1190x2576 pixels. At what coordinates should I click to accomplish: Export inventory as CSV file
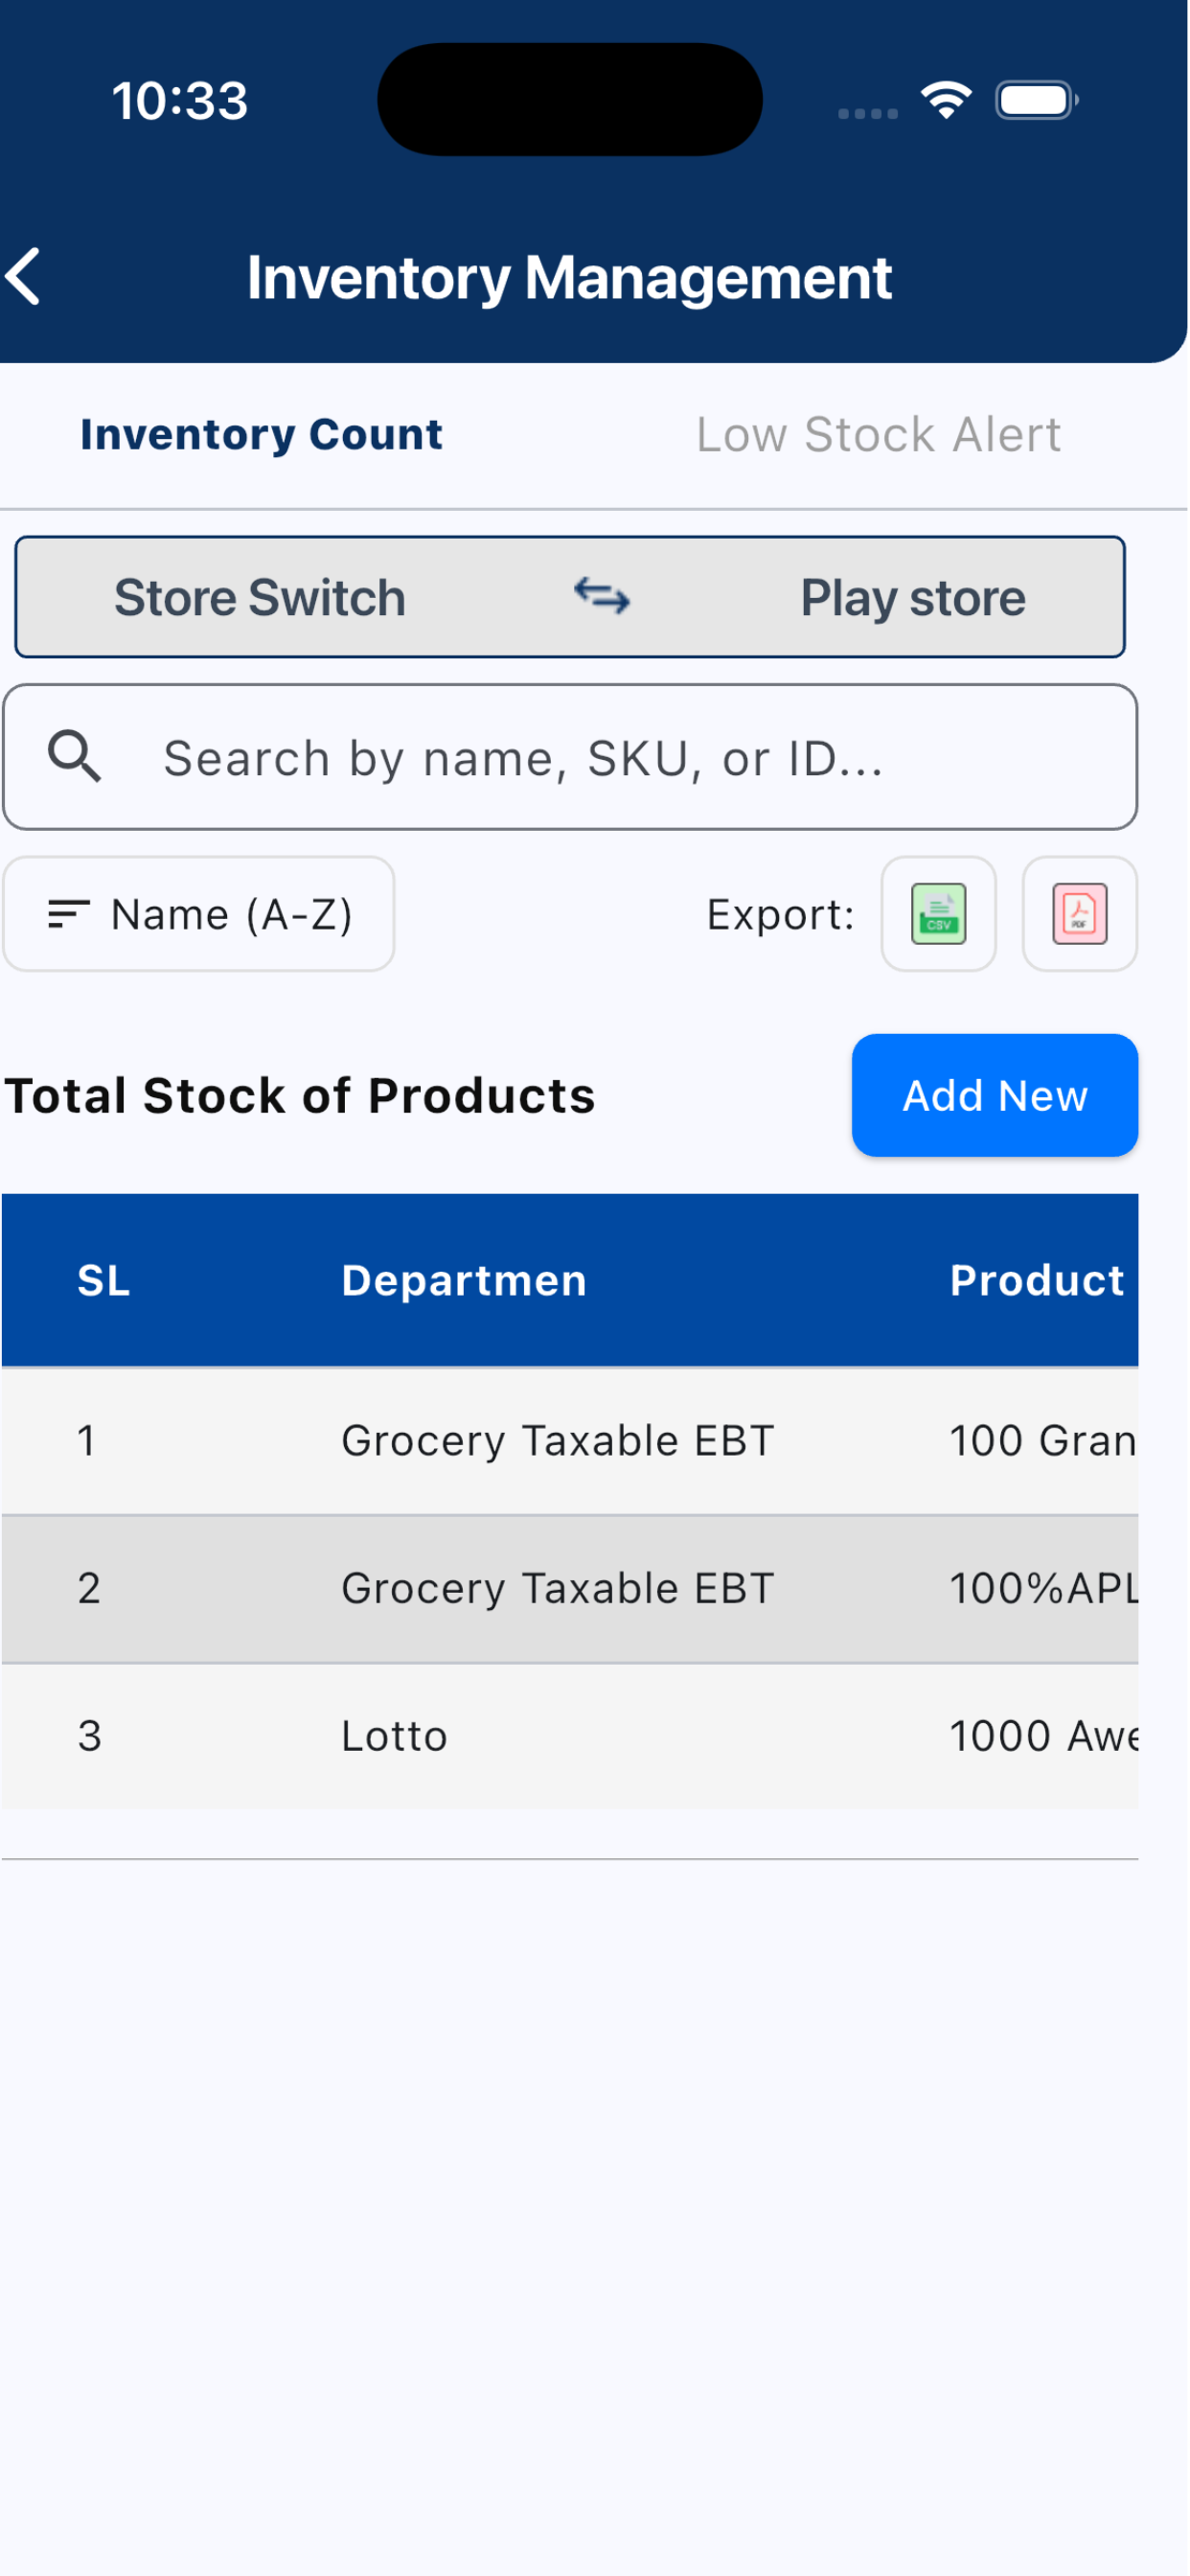938,914
